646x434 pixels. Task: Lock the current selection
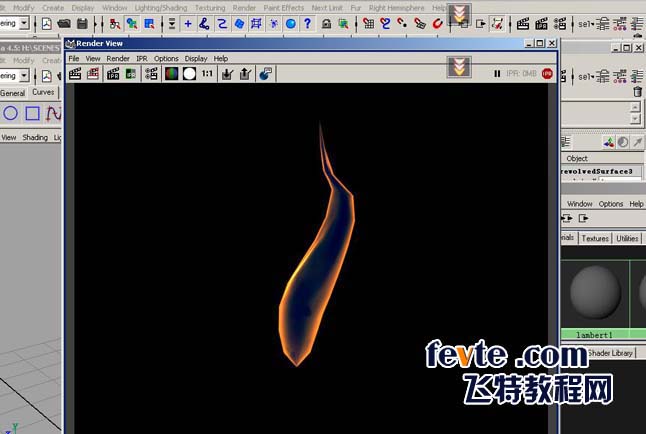tap(326, 24)
